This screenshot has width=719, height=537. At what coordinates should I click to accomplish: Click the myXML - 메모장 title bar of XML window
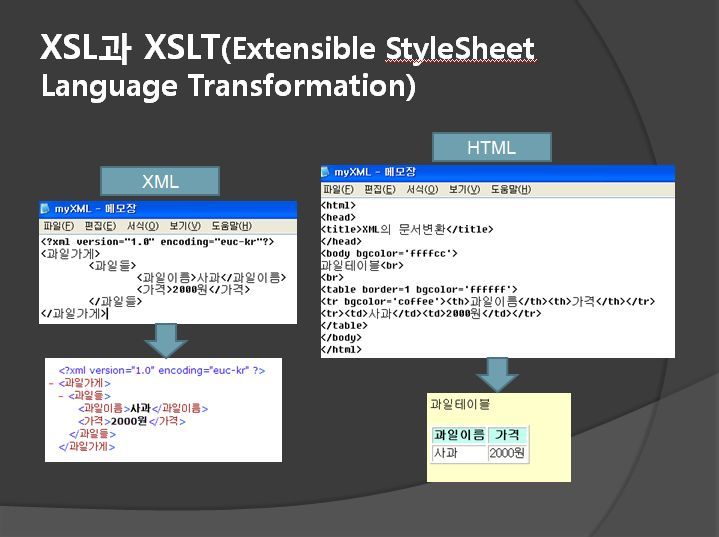click(x=168, y=209)
